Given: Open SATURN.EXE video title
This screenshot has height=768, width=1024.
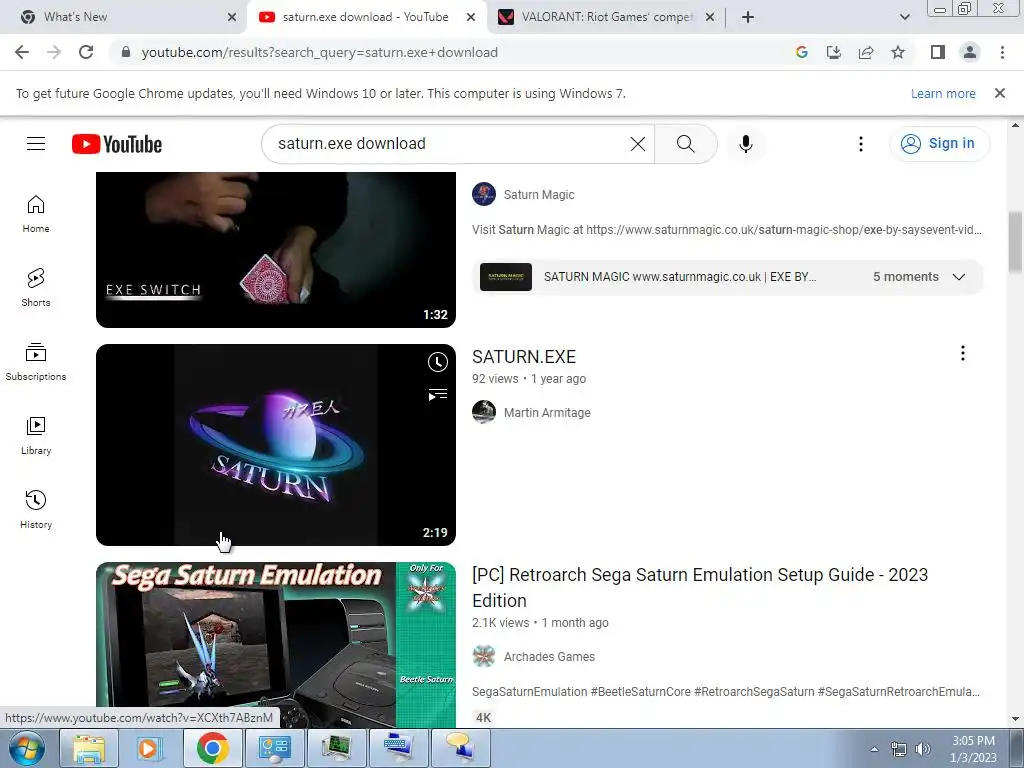Looking at the screenshot, I should click(524, 357).
